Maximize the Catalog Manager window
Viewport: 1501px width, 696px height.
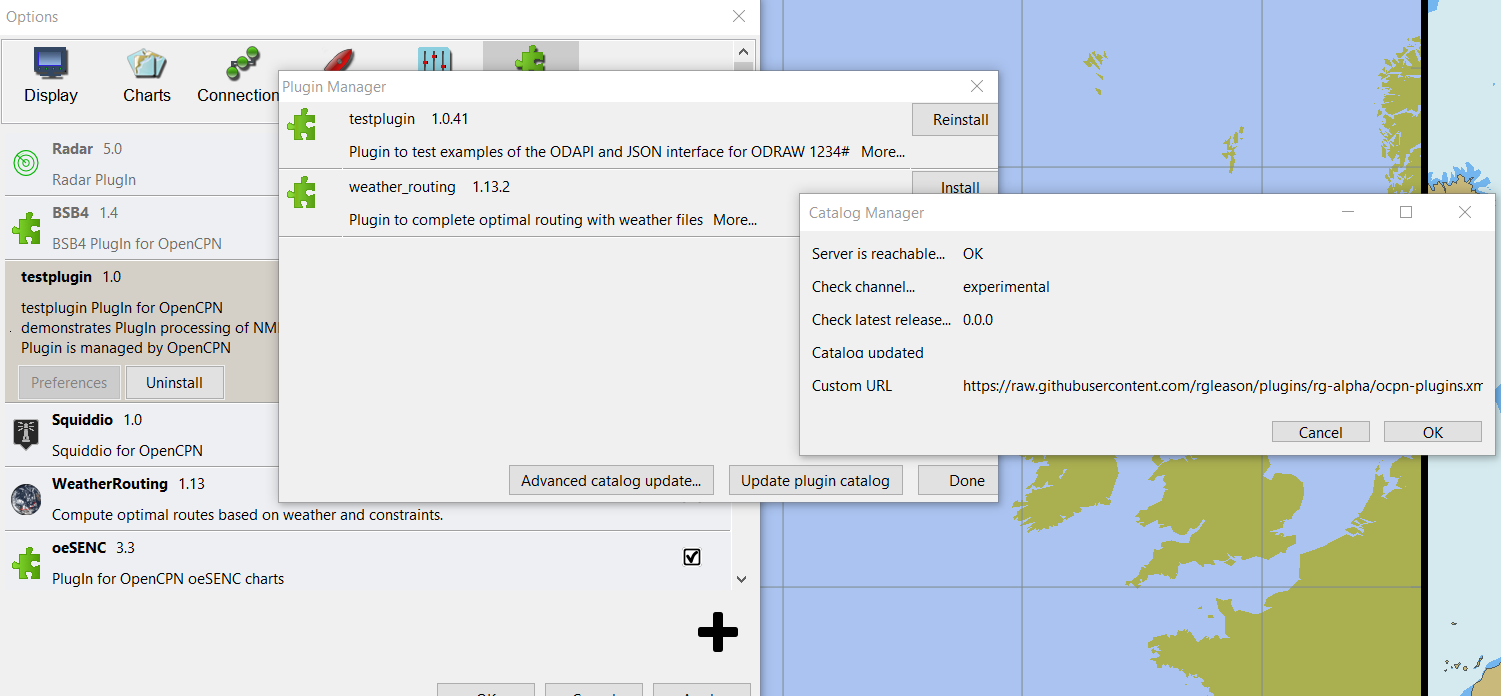click(x=1406, y=212)
